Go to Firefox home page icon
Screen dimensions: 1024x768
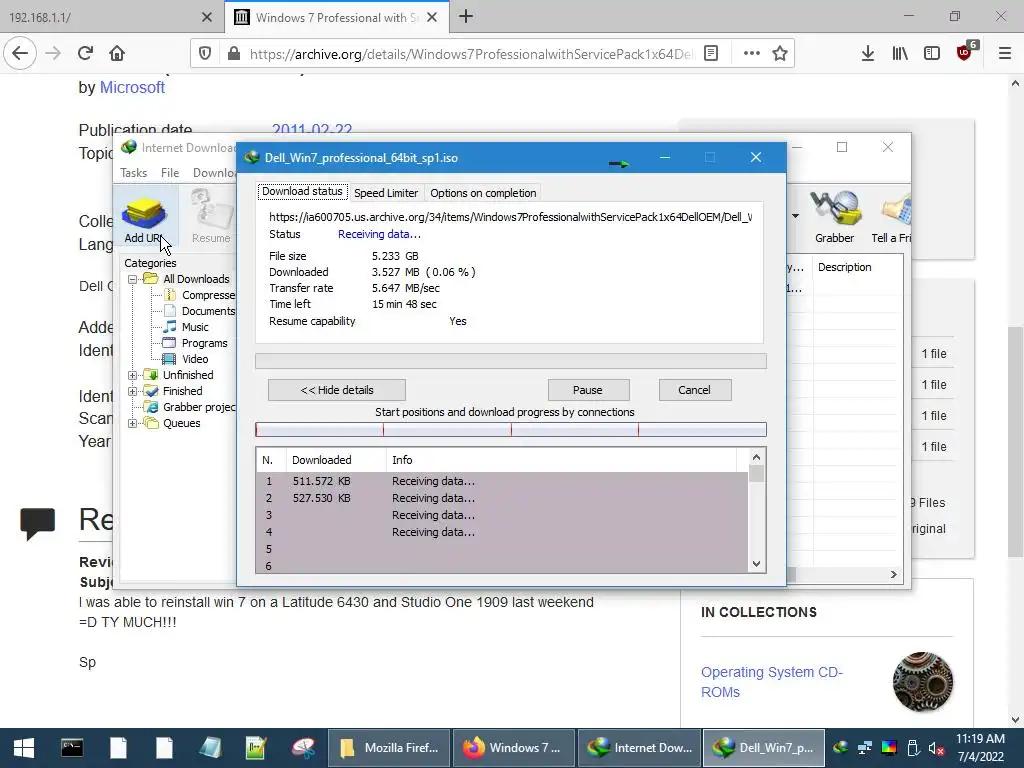pos(117,54)
